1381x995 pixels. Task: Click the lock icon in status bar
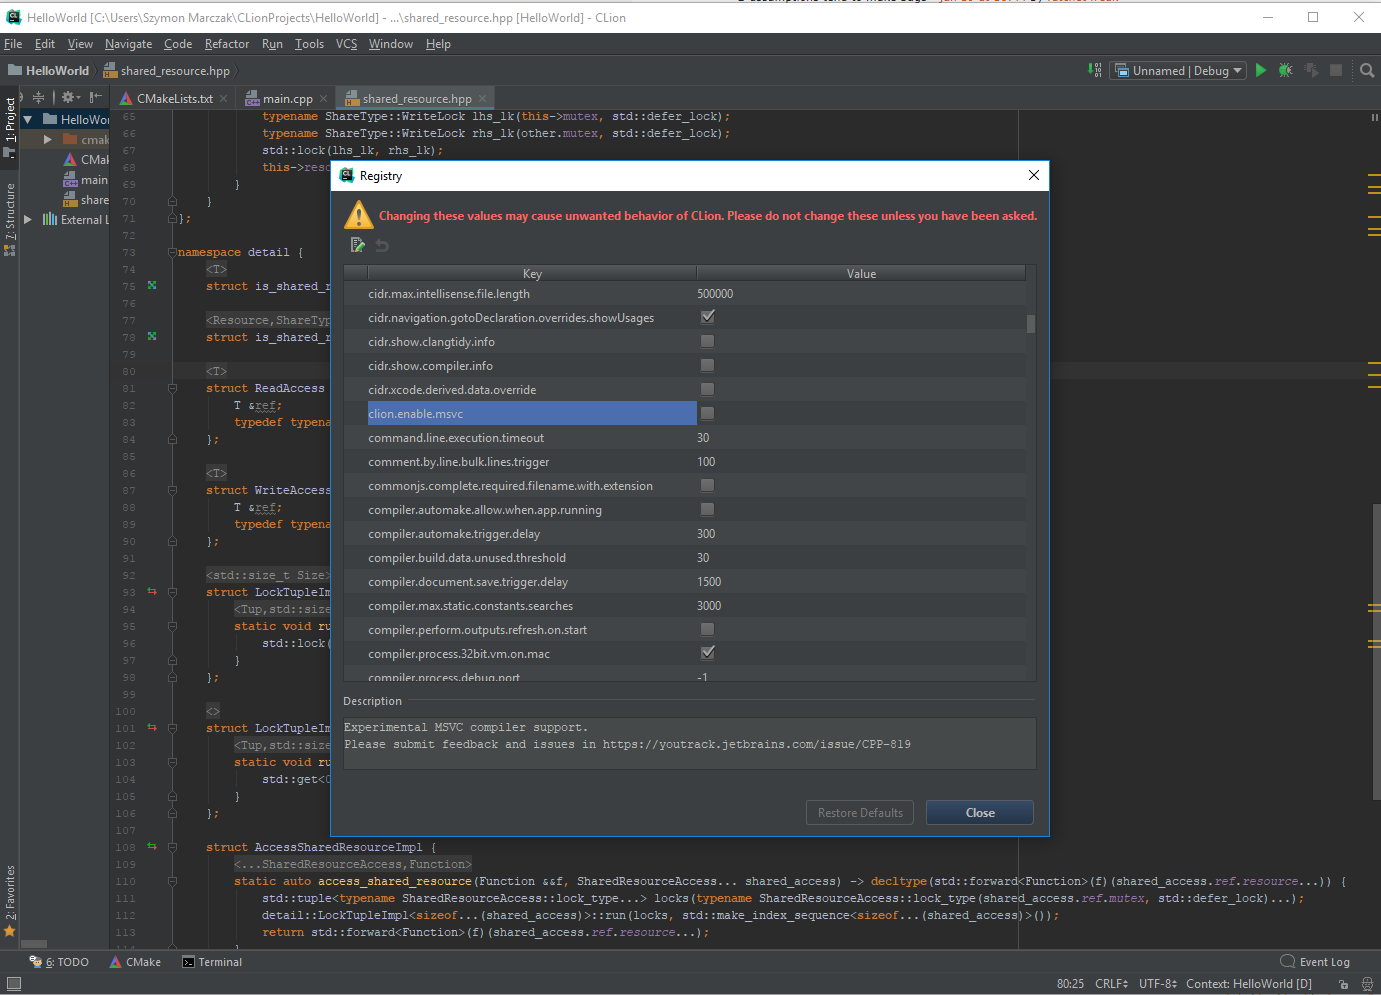click(1343, 984)
